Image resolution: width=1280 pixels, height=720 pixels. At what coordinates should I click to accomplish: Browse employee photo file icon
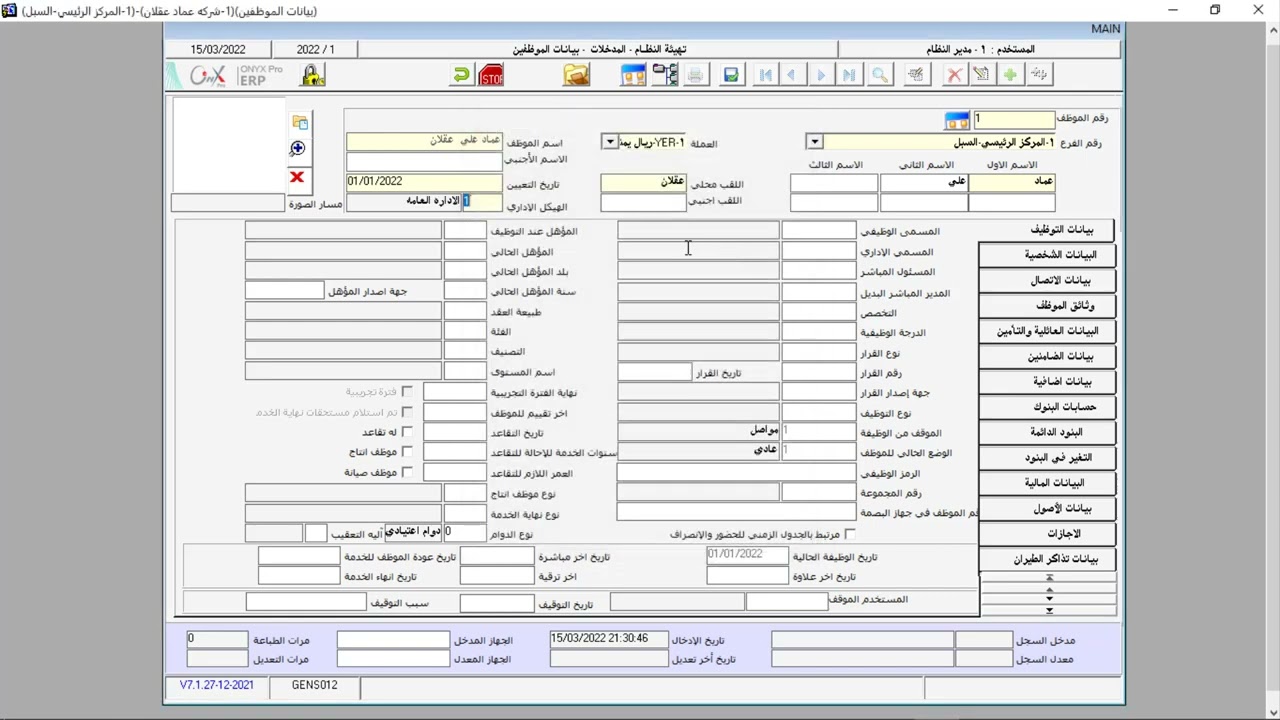pos(299,122)
